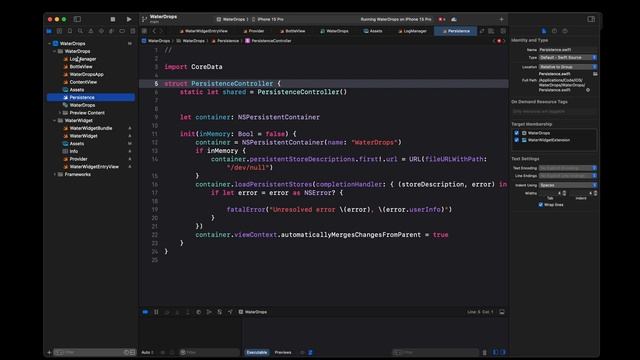
Task: Open the file Type dropdown
Action: click(568, 58)
